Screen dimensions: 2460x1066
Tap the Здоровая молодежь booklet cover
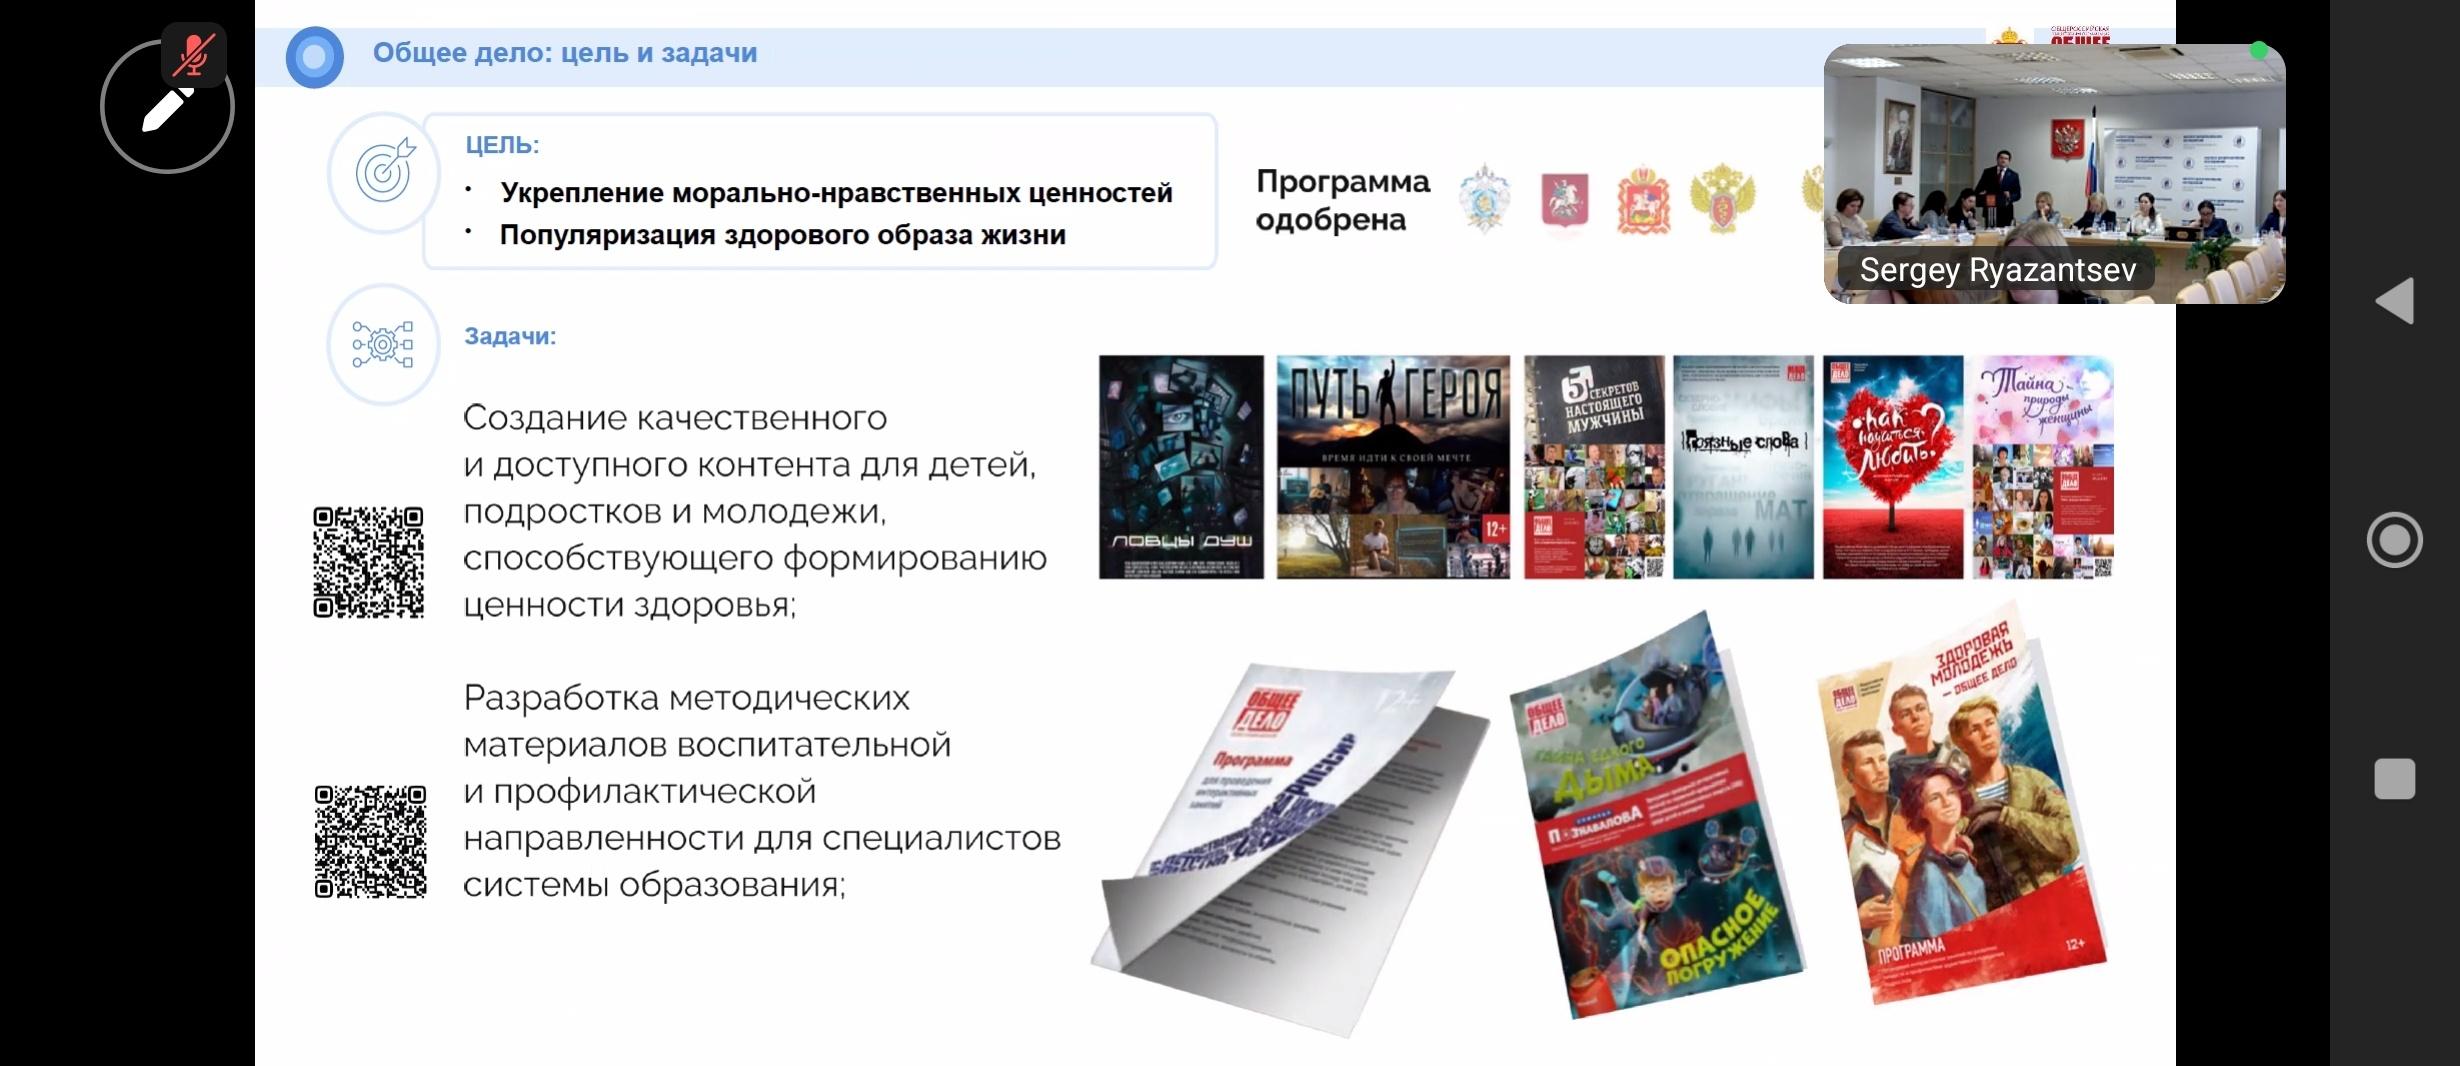point(1960,805)
